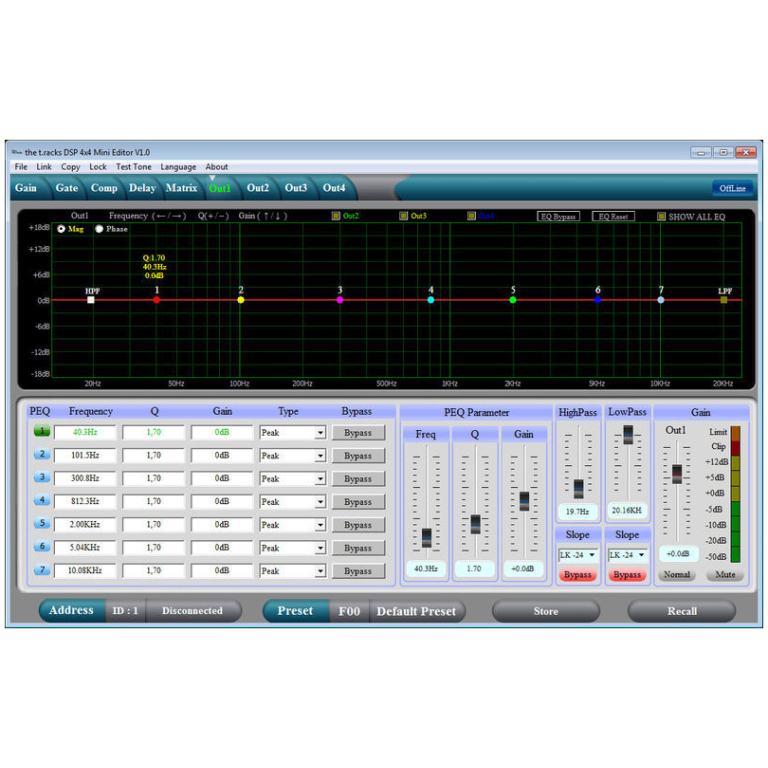Image resolution: width=768 pixels, height=768 pixels.
Task: Check the SHOW ALL EQ checkbox
Action: (661, 216)
